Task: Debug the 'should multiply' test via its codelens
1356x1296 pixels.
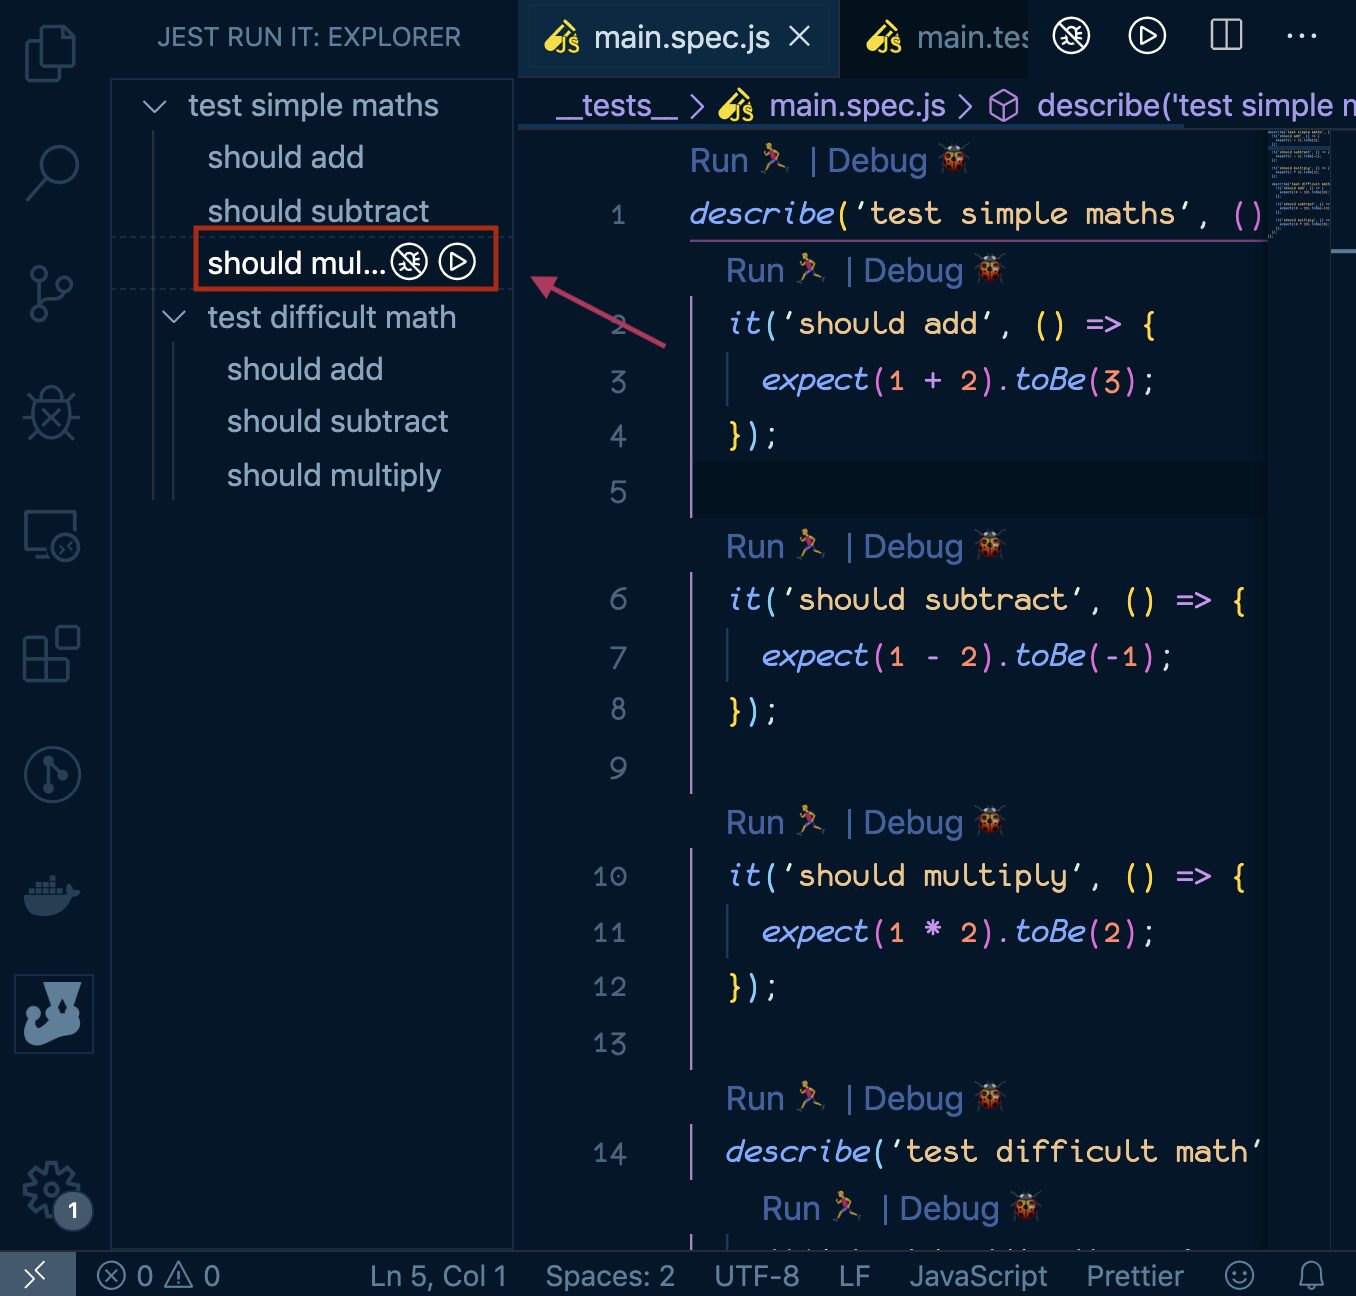Action: pos(911,822)
